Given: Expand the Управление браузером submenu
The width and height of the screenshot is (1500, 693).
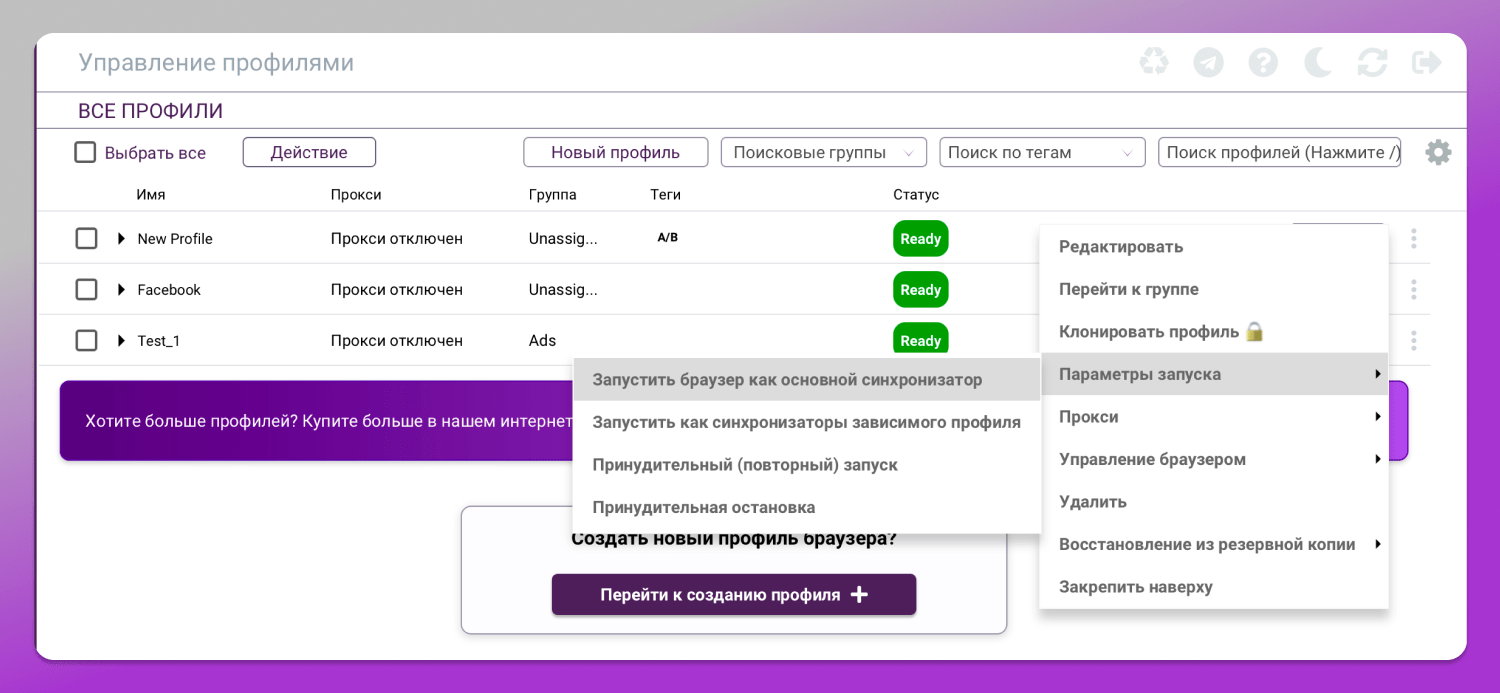Looking at the screenshot, I should click(x=1214, y=459).
